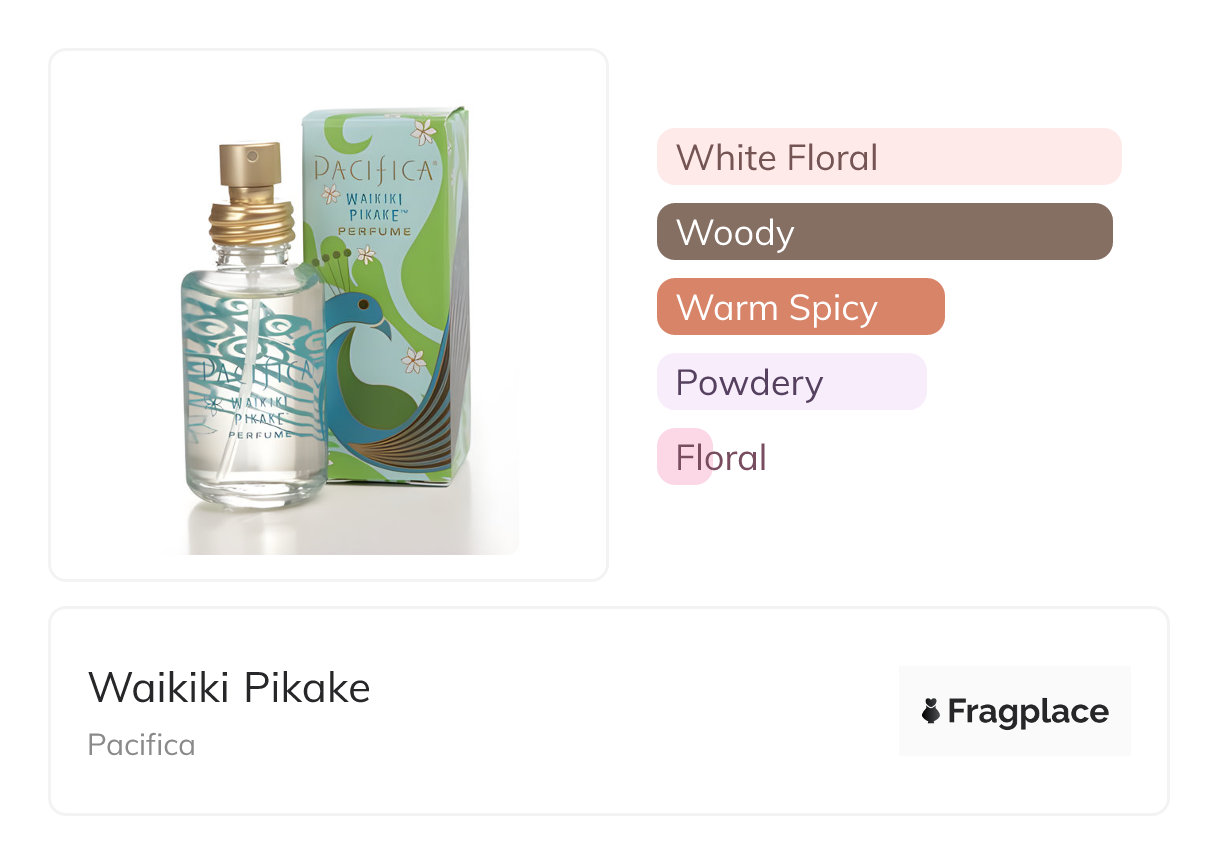Click the Fragplace bear icon

click(x=931, y=711)
